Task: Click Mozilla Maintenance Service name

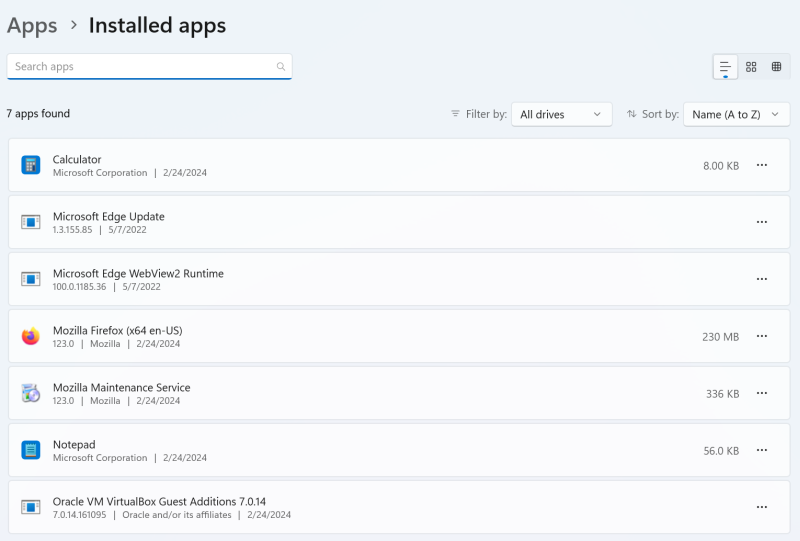Action: tap(121, 387)
